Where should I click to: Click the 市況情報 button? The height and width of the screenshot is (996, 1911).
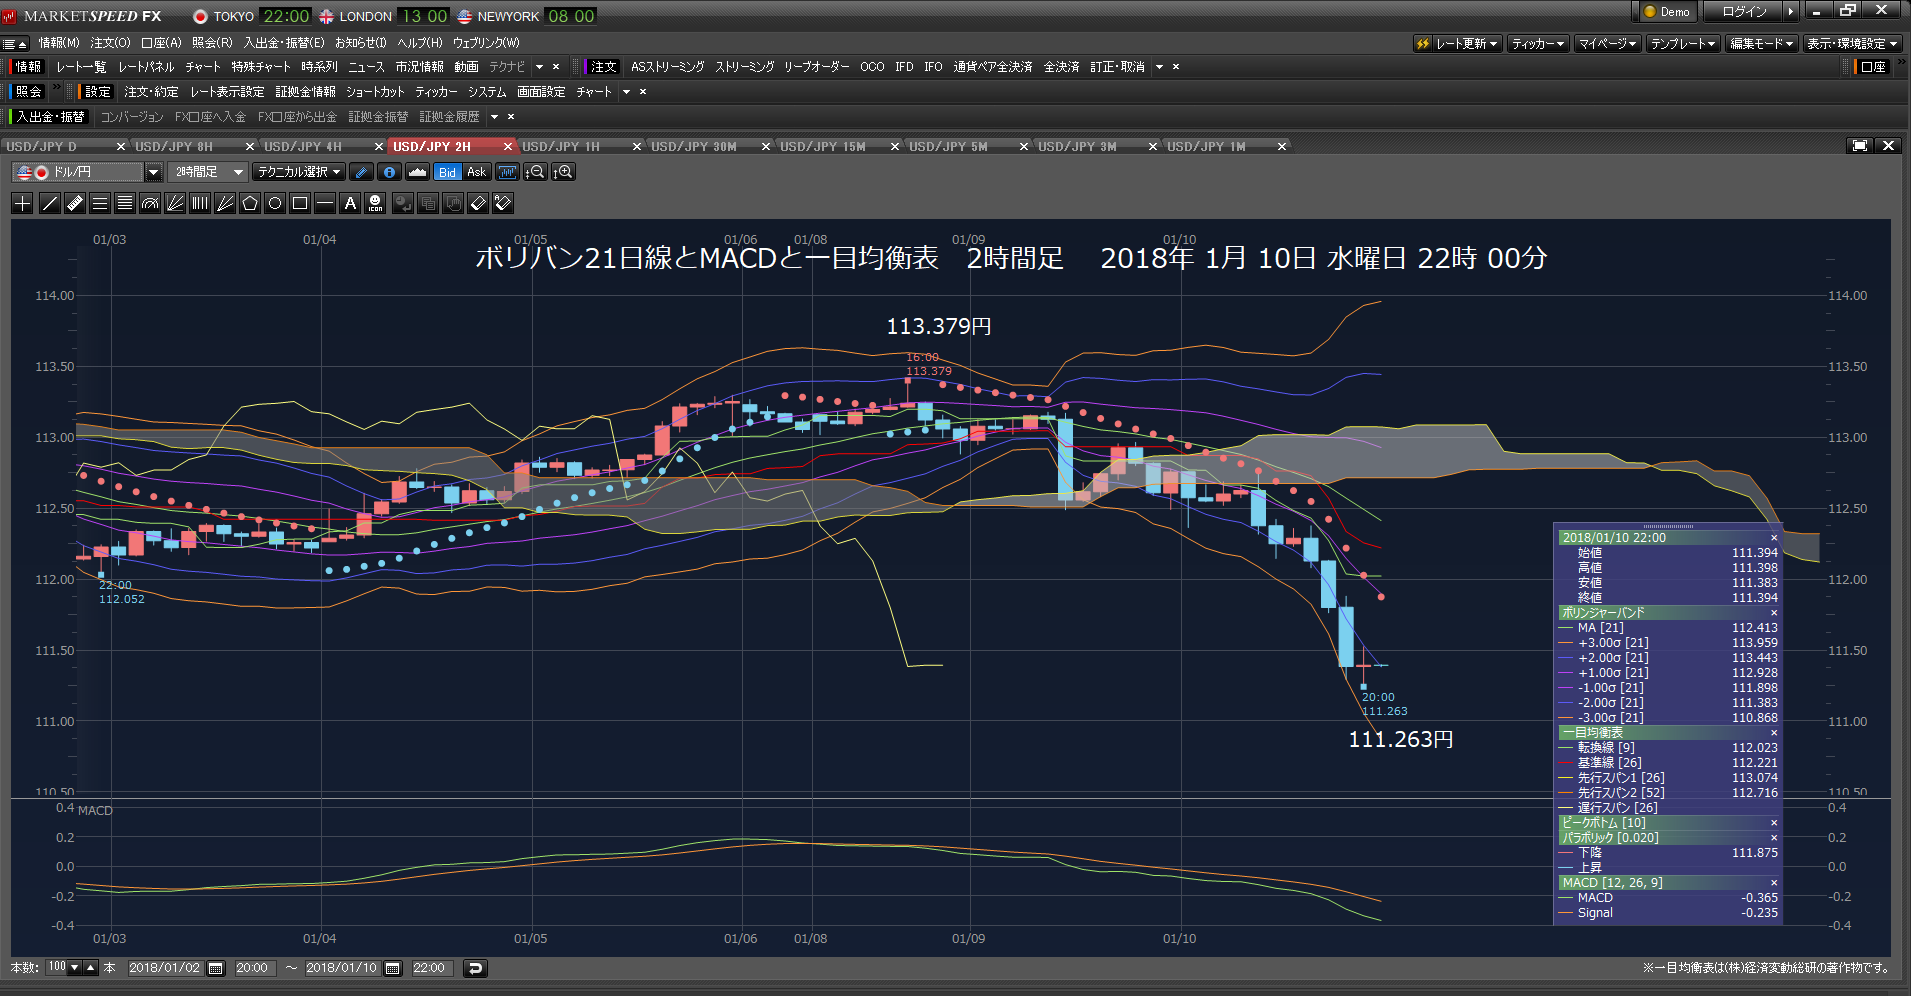point(419,67)
